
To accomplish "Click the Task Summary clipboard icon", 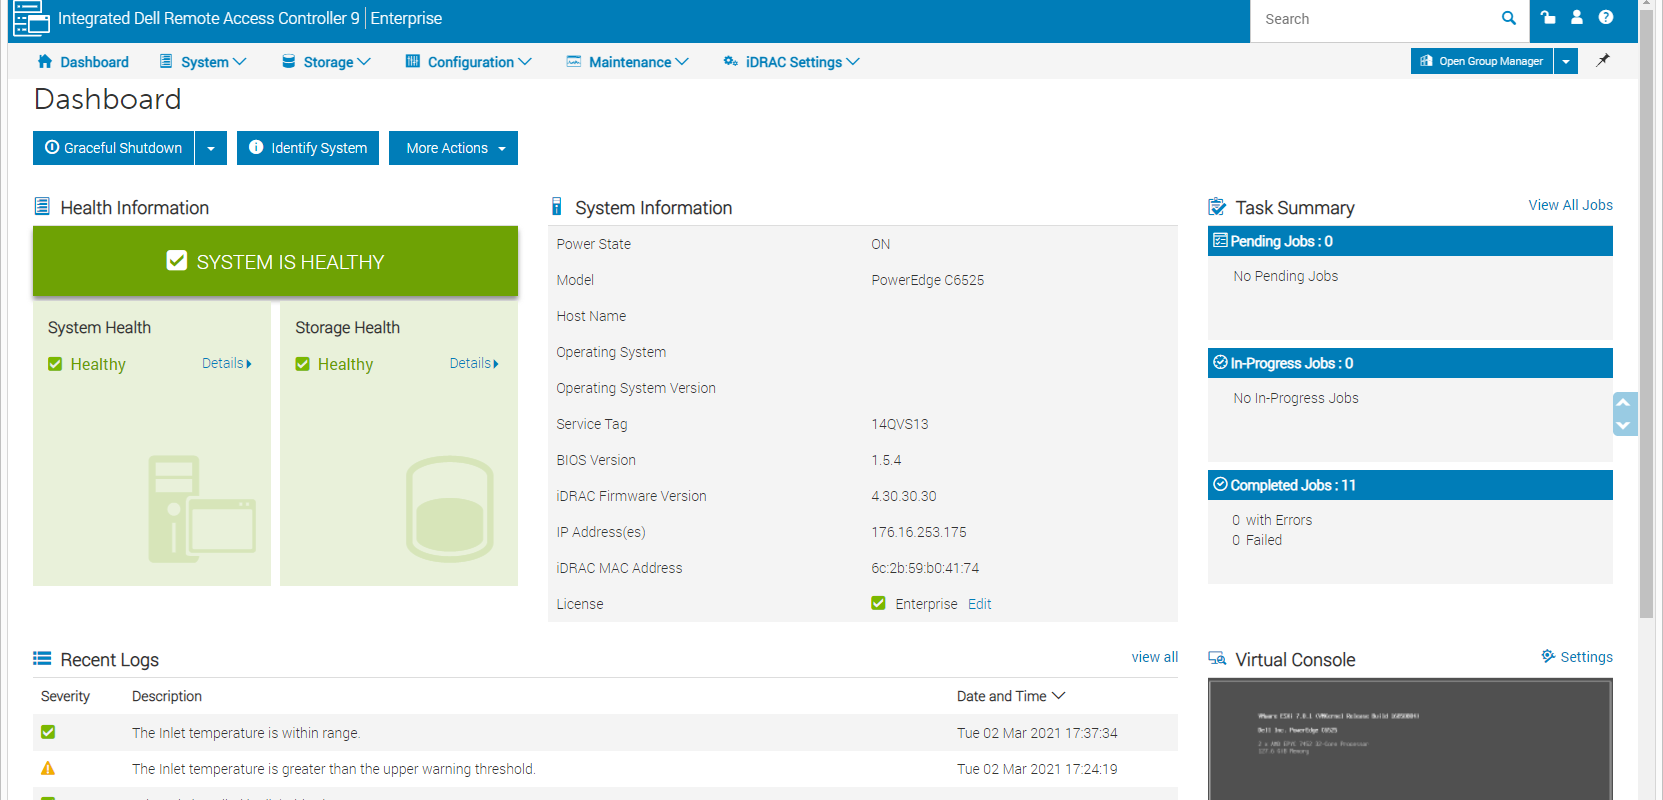I will coord(1217,206).
